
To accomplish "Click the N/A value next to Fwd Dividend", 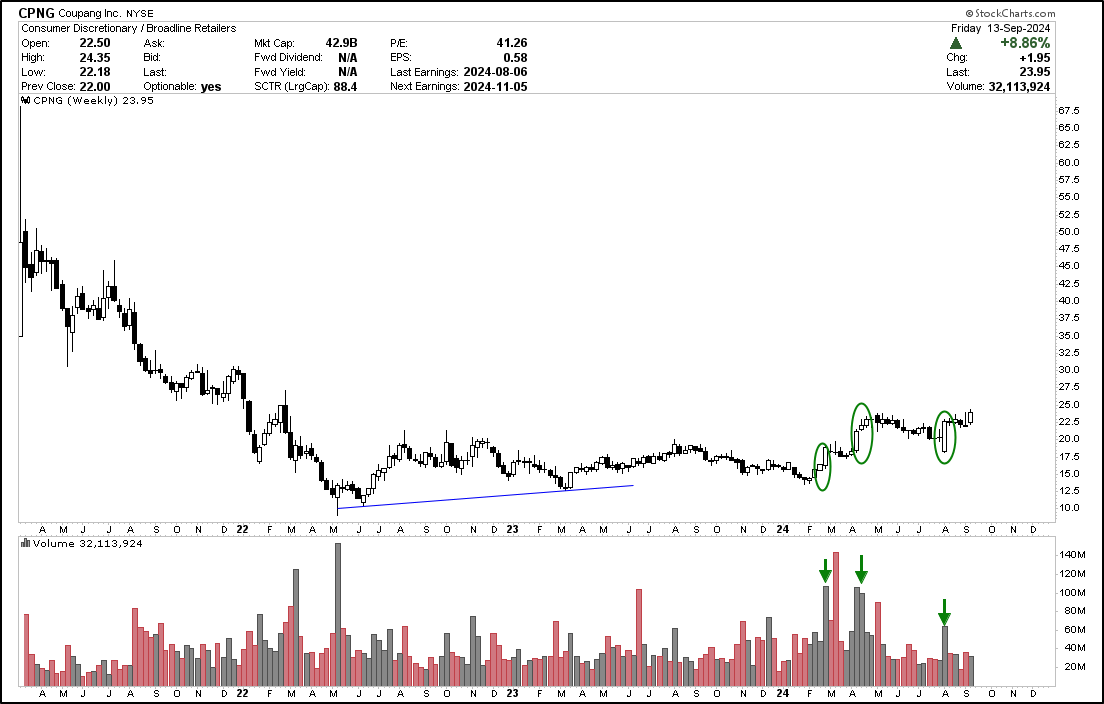I will tap(347, 58).
